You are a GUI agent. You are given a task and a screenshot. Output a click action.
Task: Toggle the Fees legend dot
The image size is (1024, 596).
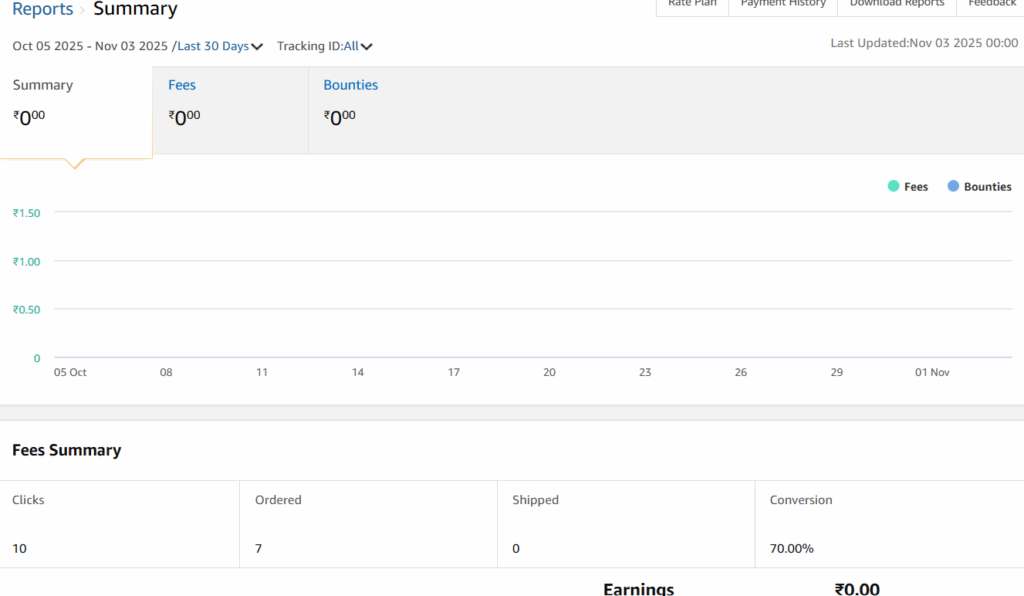click(893, 186)
